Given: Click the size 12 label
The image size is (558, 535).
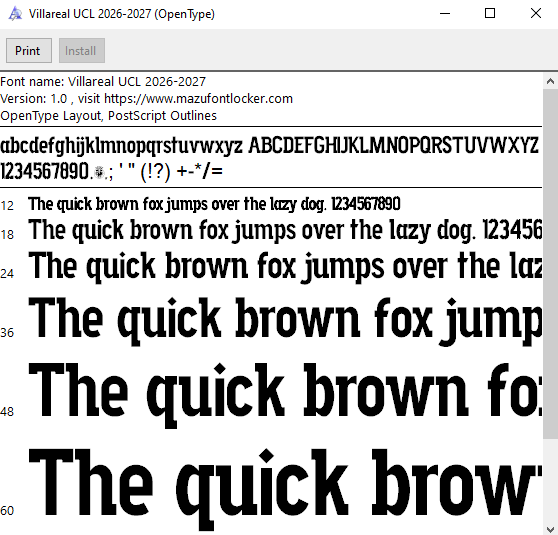Looking at the screenshot, I should pos(7,206).
